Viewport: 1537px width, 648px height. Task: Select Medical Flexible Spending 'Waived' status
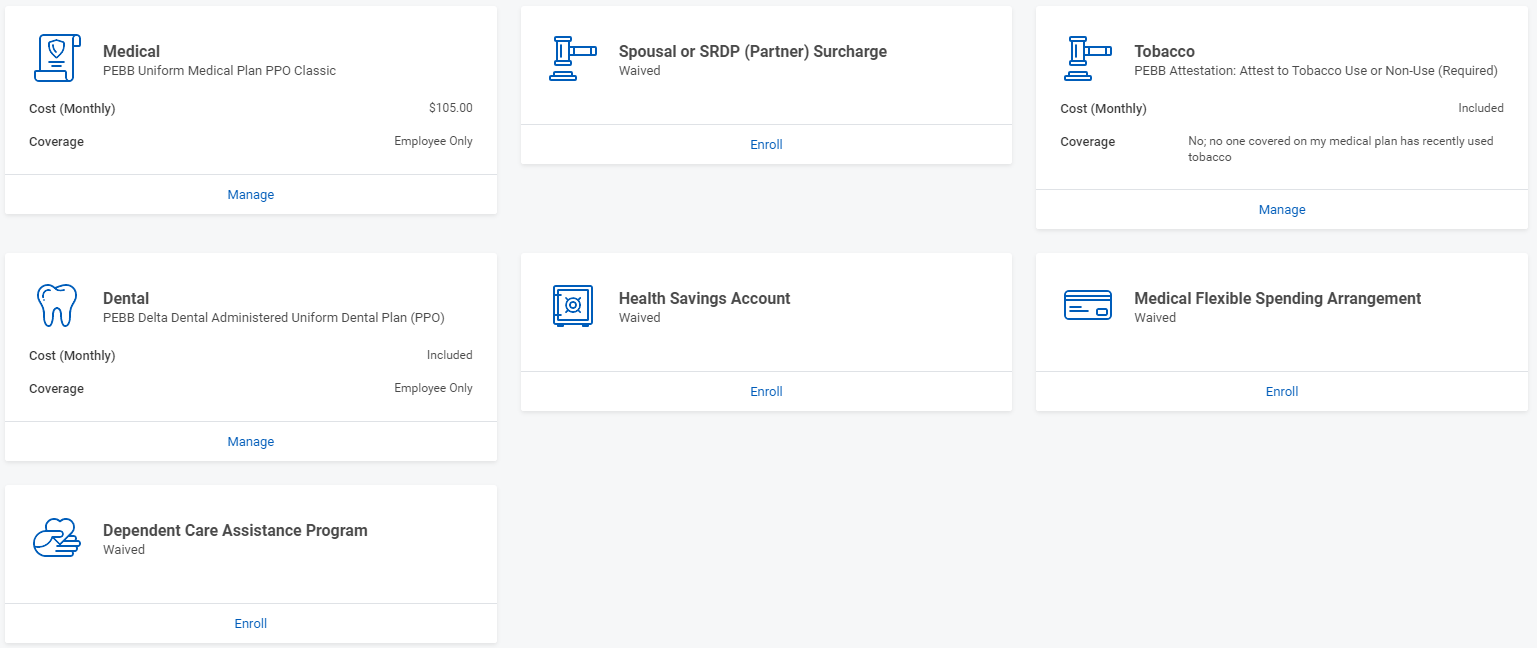click(x=1155, y=318)
